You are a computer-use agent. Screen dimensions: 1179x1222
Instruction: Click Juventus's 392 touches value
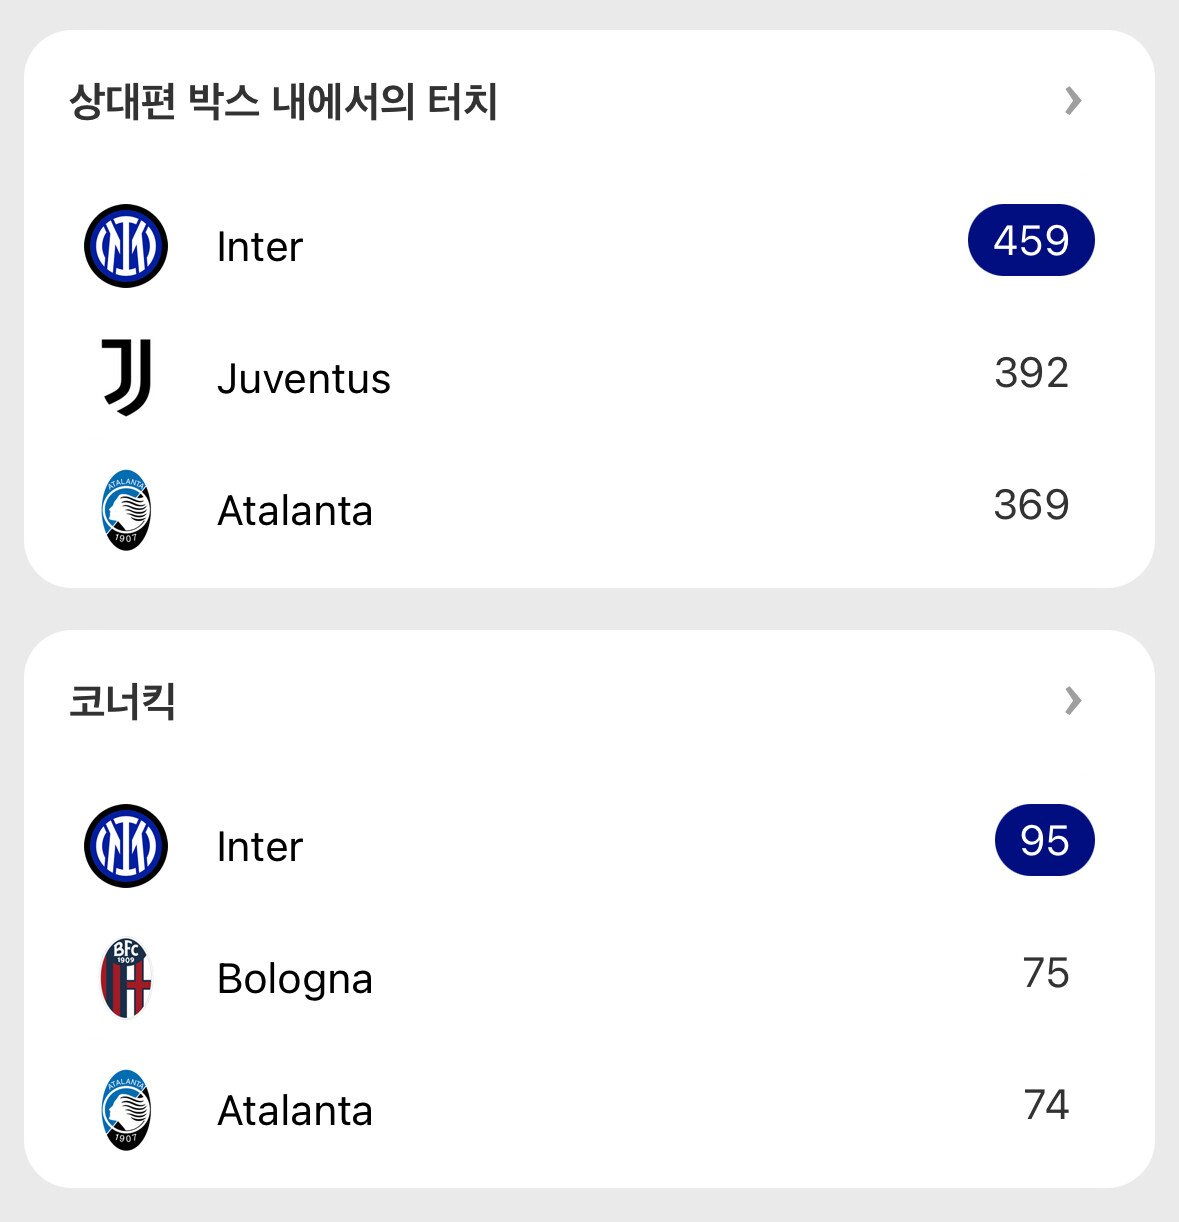point(1031,373)
